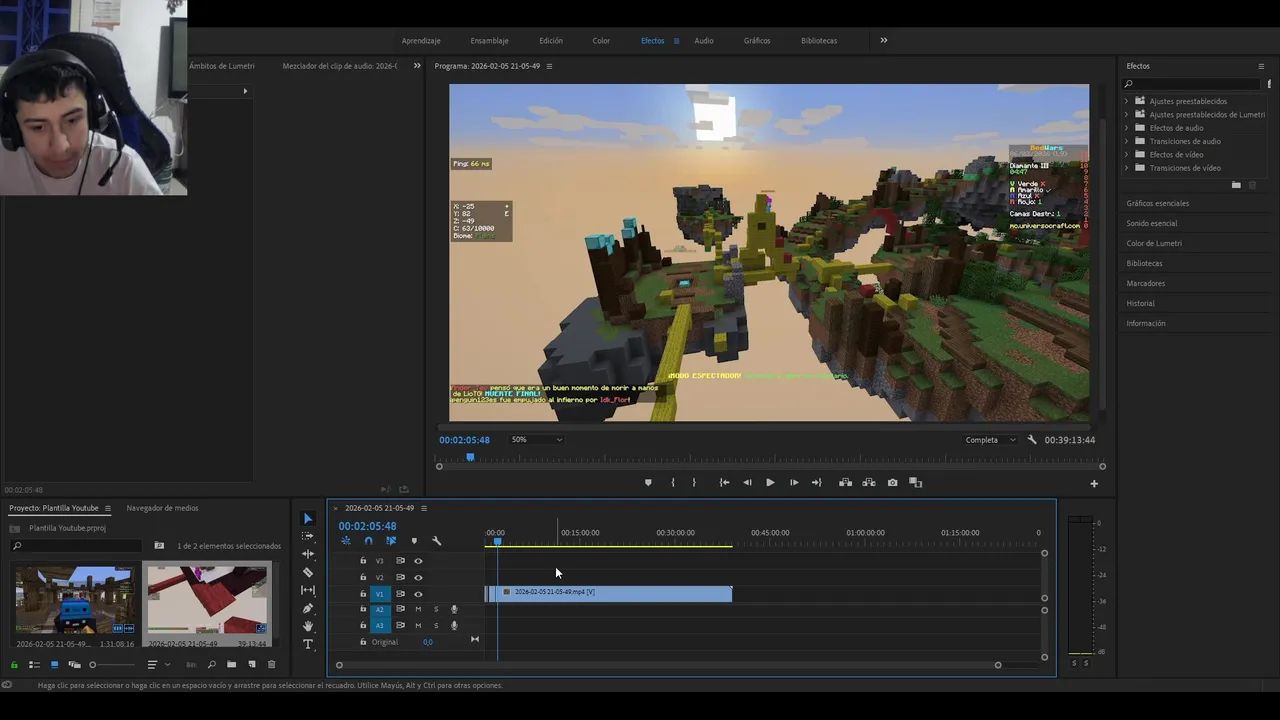Switch to Edición workspace
The width and height of the screenshot is (1280, 720).
click(551, 41)
